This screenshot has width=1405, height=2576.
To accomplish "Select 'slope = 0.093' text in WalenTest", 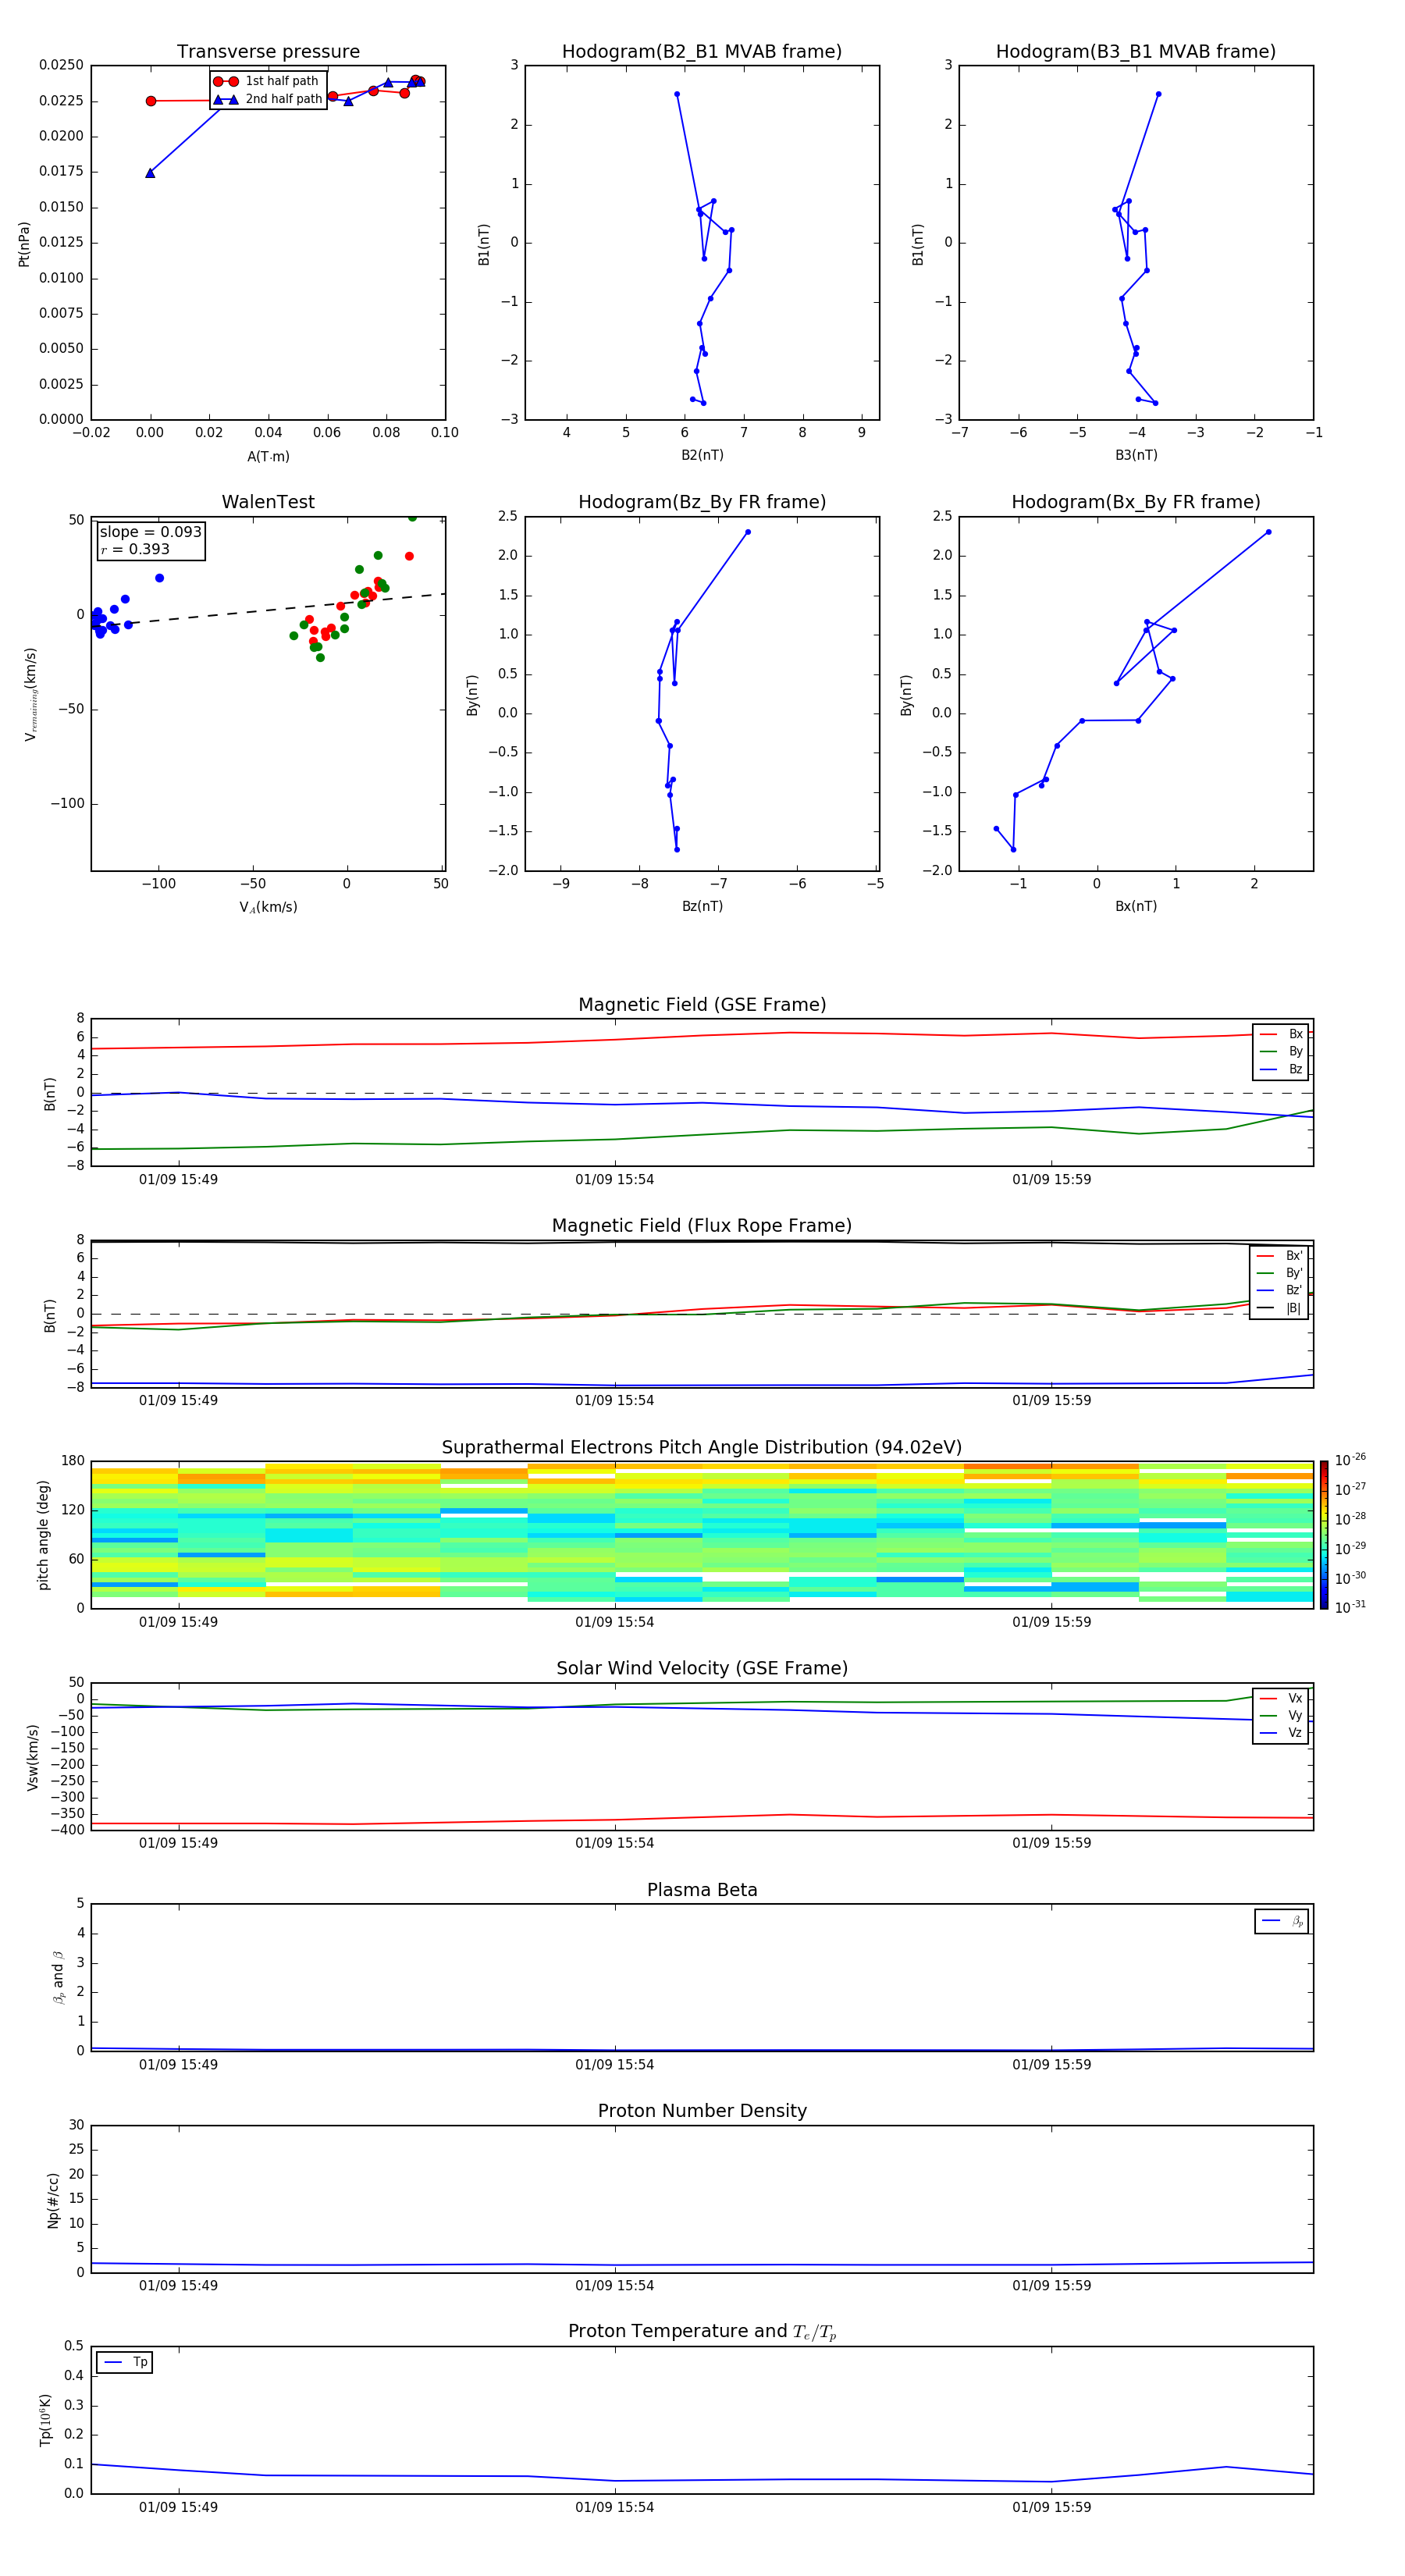I will click(150, 532).
